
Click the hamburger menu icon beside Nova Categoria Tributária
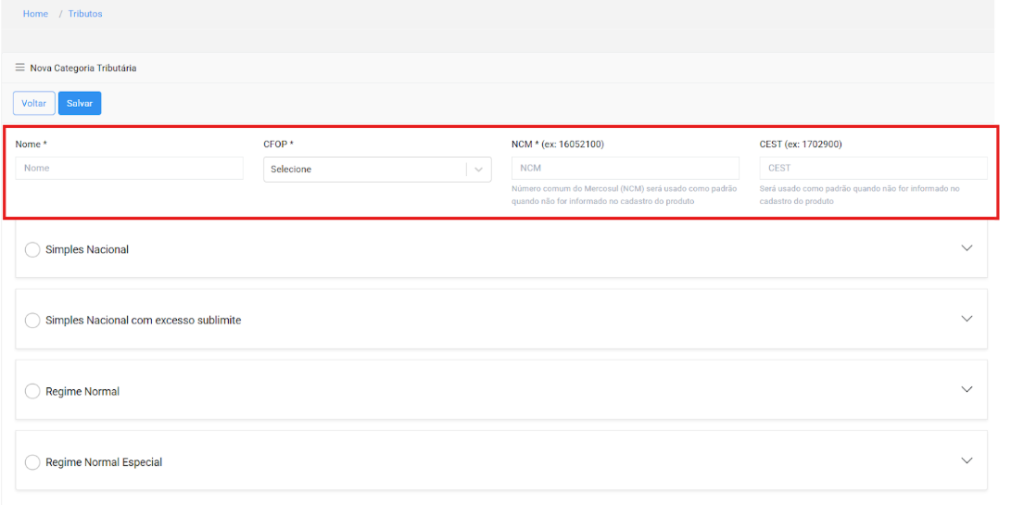click(20, 68)
